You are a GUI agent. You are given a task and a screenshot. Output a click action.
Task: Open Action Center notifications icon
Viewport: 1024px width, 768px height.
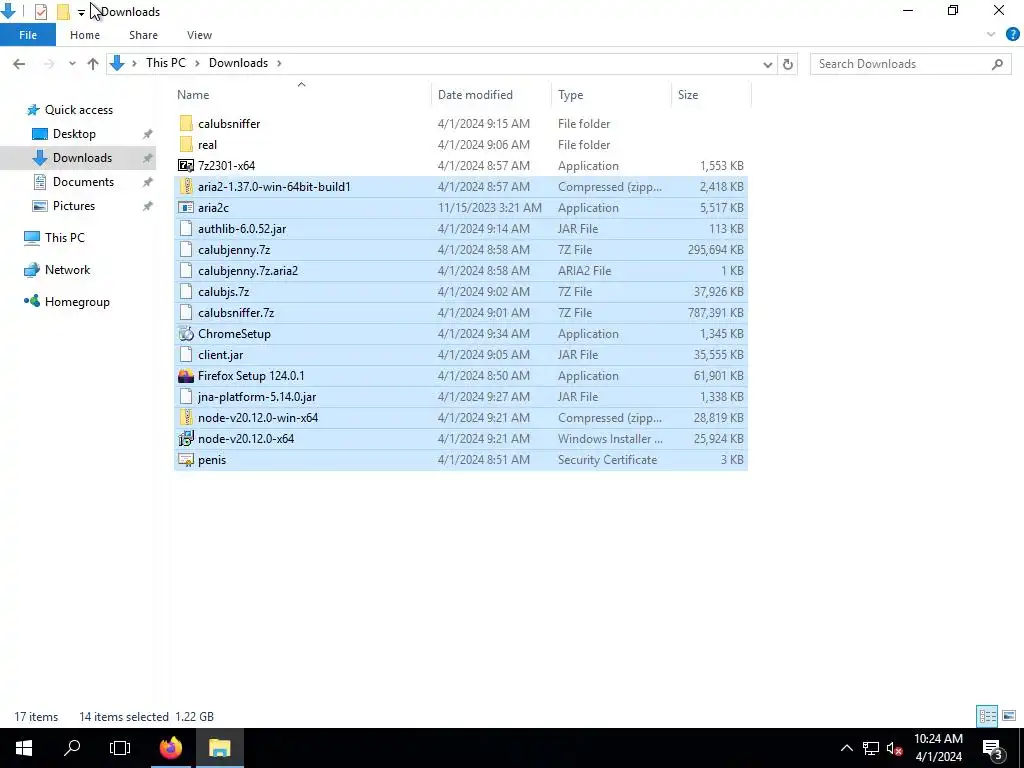992,748
